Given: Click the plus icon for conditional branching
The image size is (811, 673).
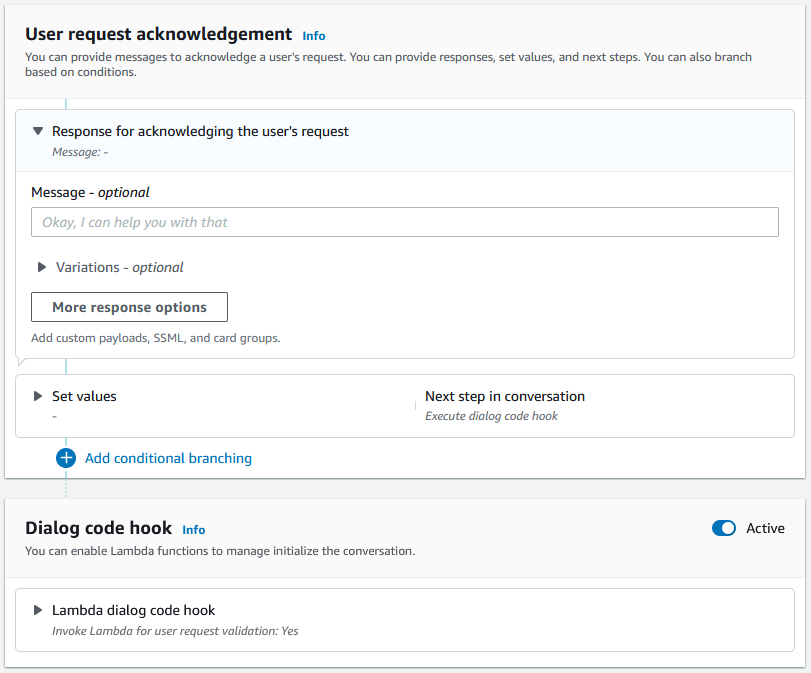Looking at the screenshot, I should point(66,458).
